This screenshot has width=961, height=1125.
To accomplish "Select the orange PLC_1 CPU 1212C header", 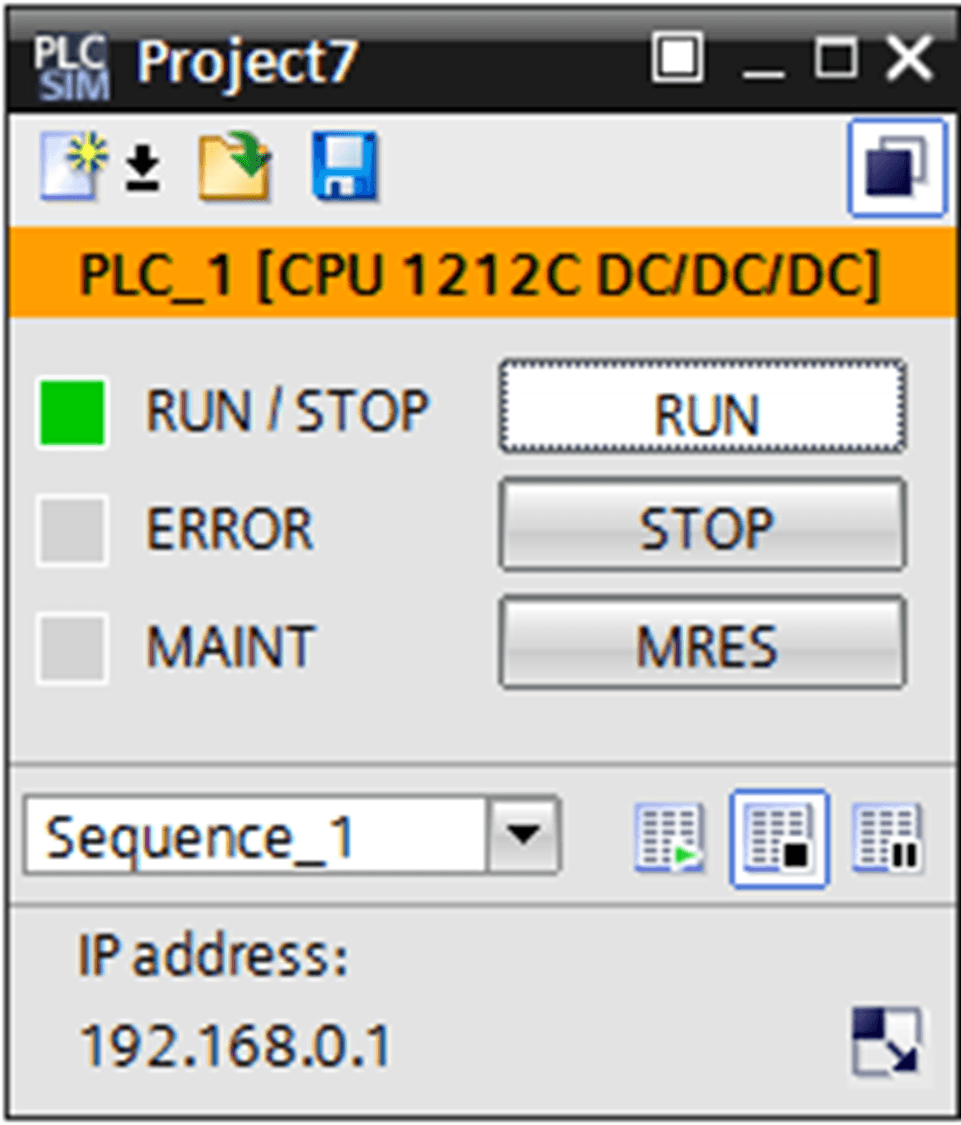I will (481, 273).
